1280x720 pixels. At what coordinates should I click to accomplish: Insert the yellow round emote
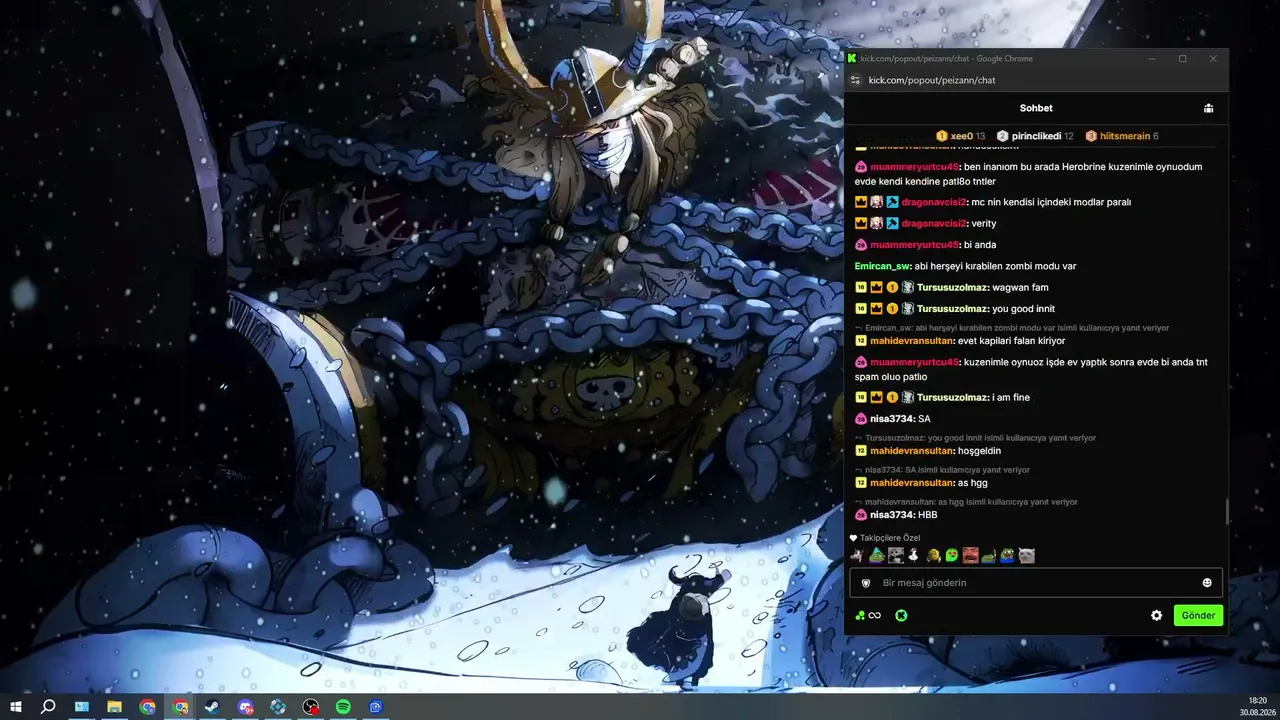pyautogui.click(x=932, y=555)
